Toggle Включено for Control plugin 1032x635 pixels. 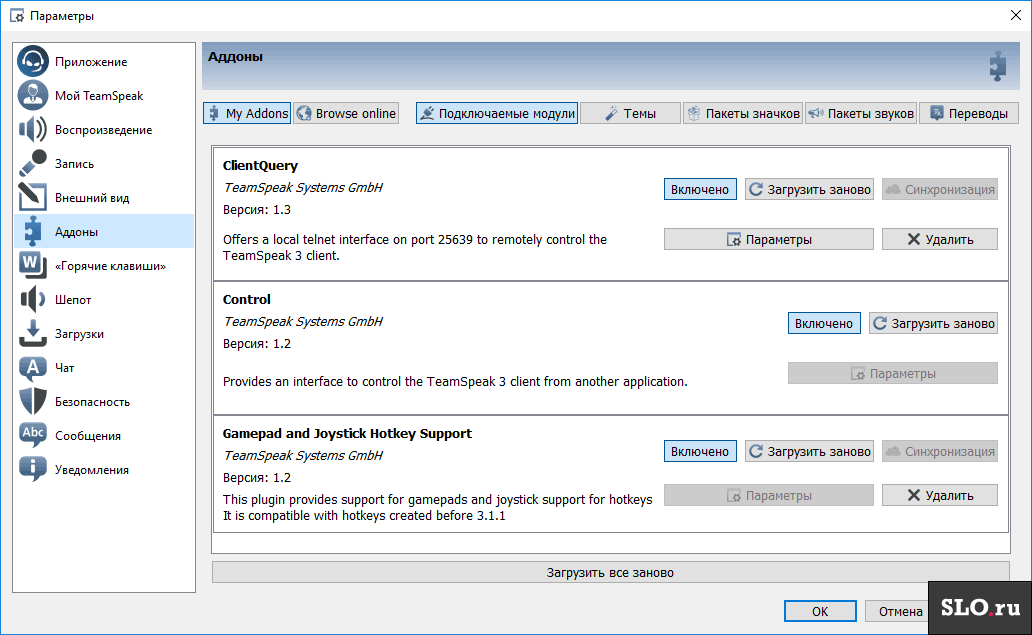(x=824, y=323)
